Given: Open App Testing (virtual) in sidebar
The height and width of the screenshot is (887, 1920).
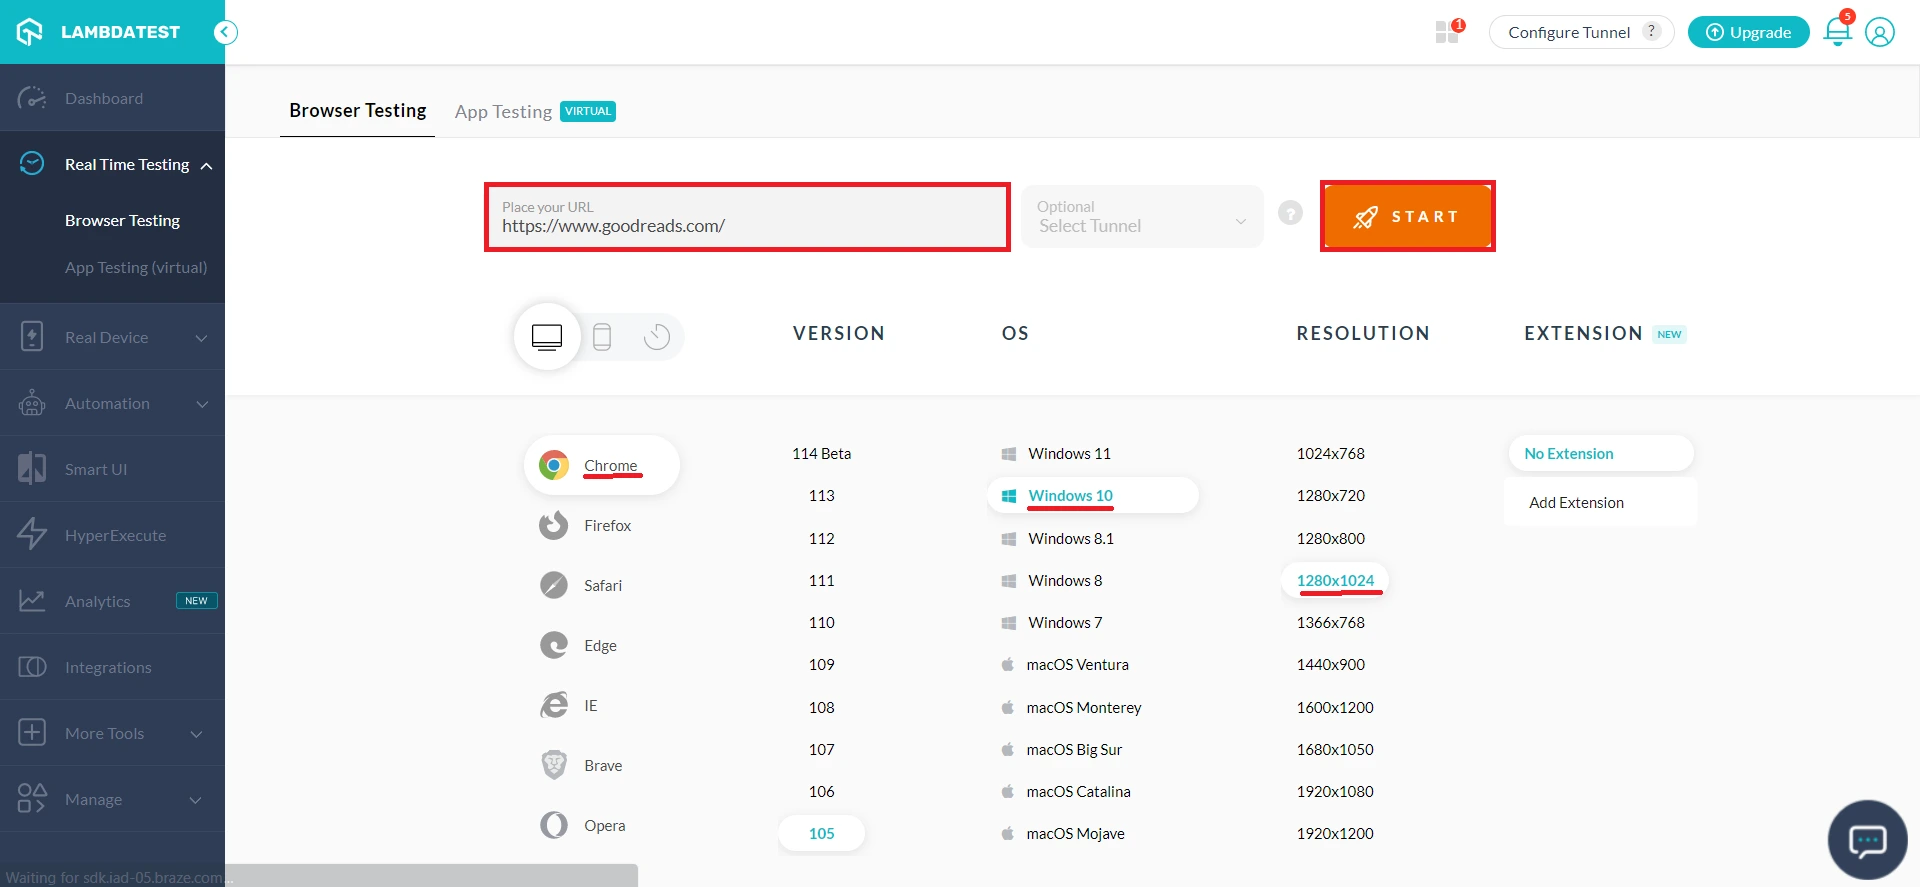Looking at the screenshot, I should click(136, 268).
